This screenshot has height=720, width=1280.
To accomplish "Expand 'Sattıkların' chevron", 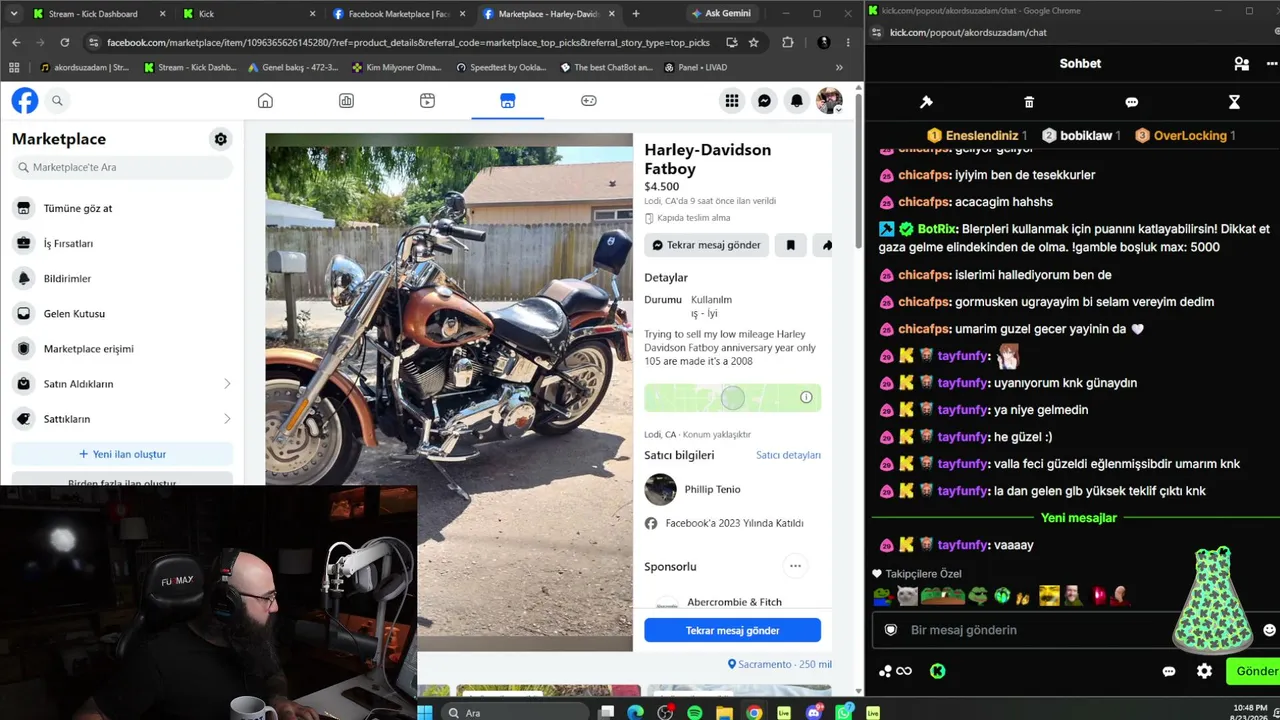I will [x=227, y=419].
